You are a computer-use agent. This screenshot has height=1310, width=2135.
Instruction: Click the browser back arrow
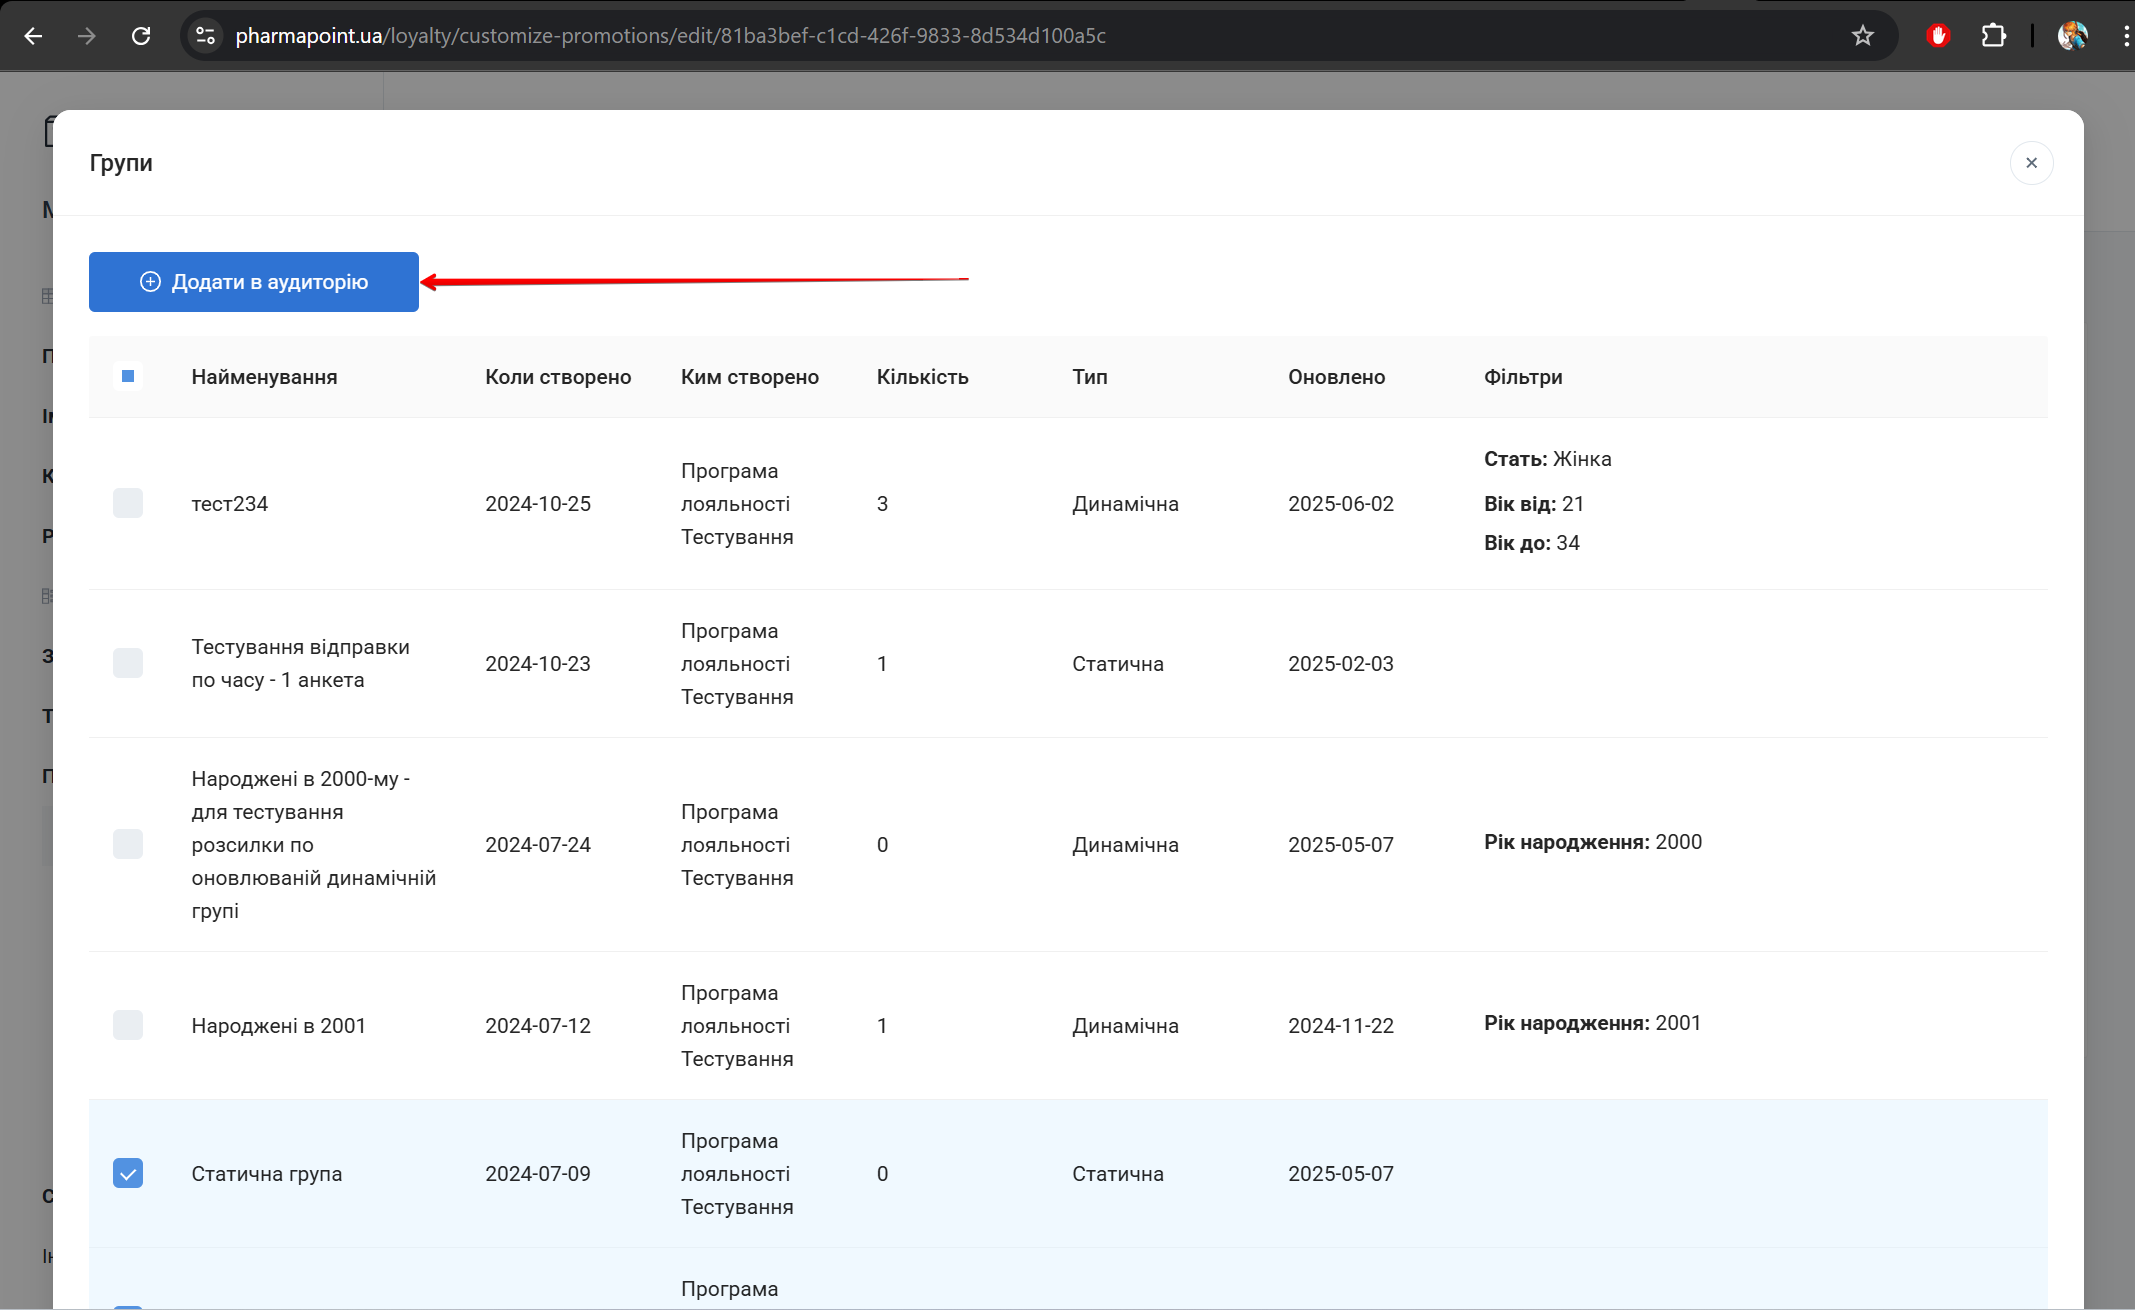(33, 36)
